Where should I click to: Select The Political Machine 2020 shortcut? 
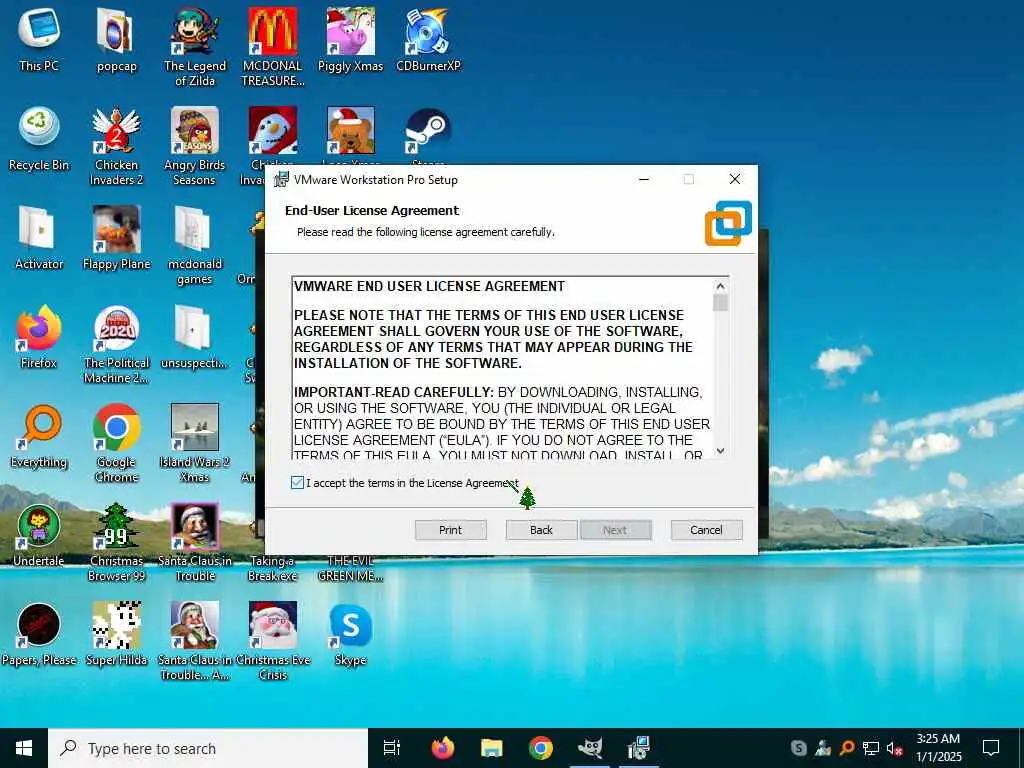pos(116,345)
